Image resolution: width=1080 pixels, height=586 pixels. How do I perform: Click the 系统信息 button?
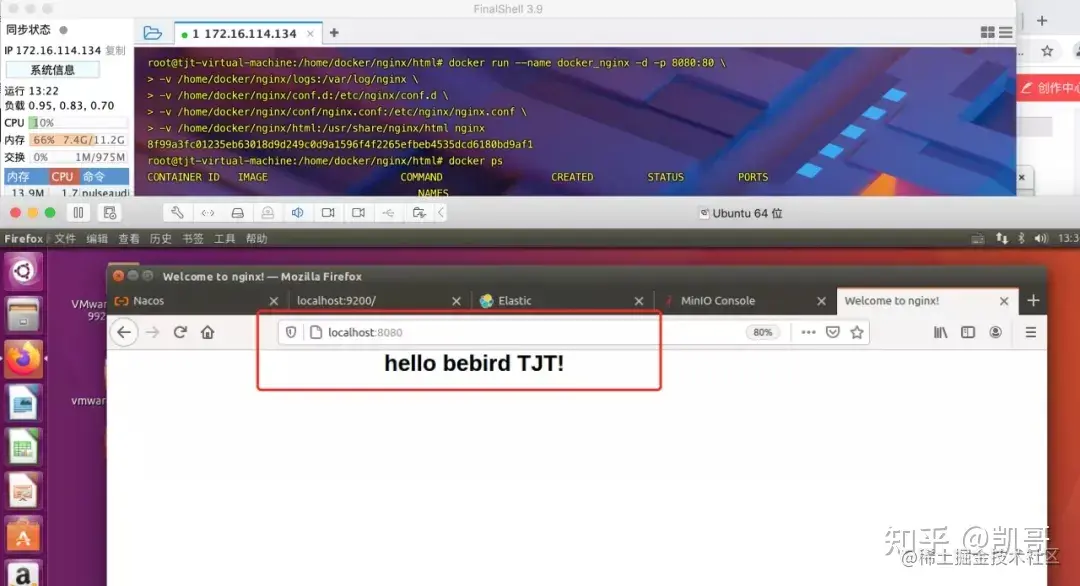click(x=52, y=70)
